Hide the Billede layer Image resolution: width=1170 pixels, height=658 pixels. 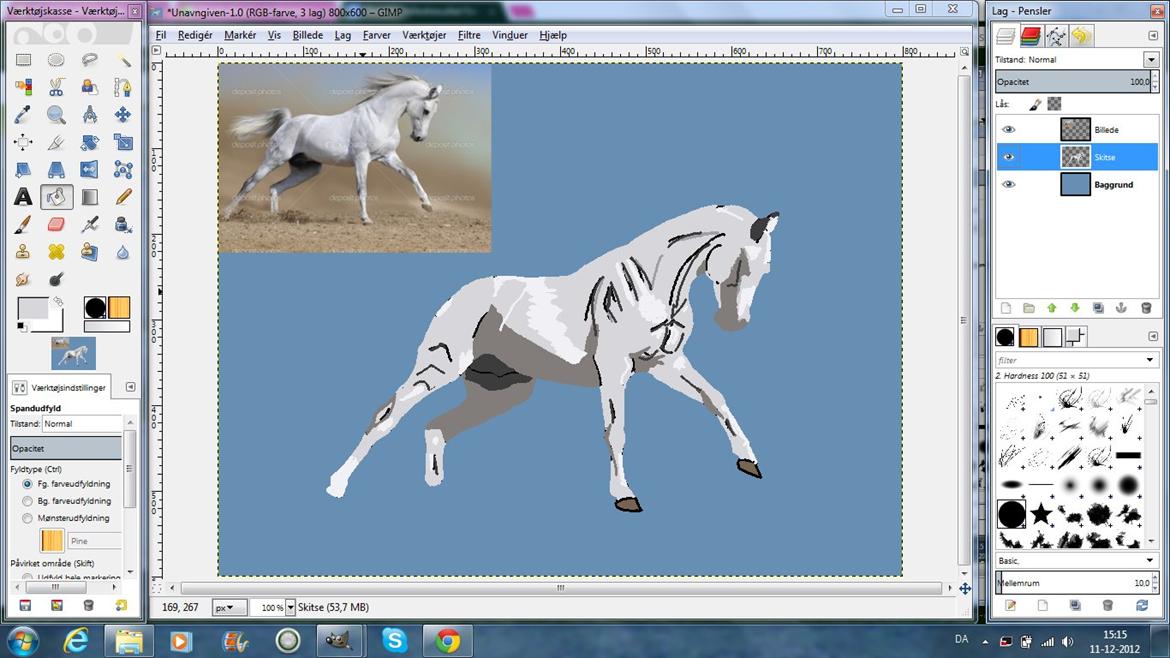[x=1008, y=130]
